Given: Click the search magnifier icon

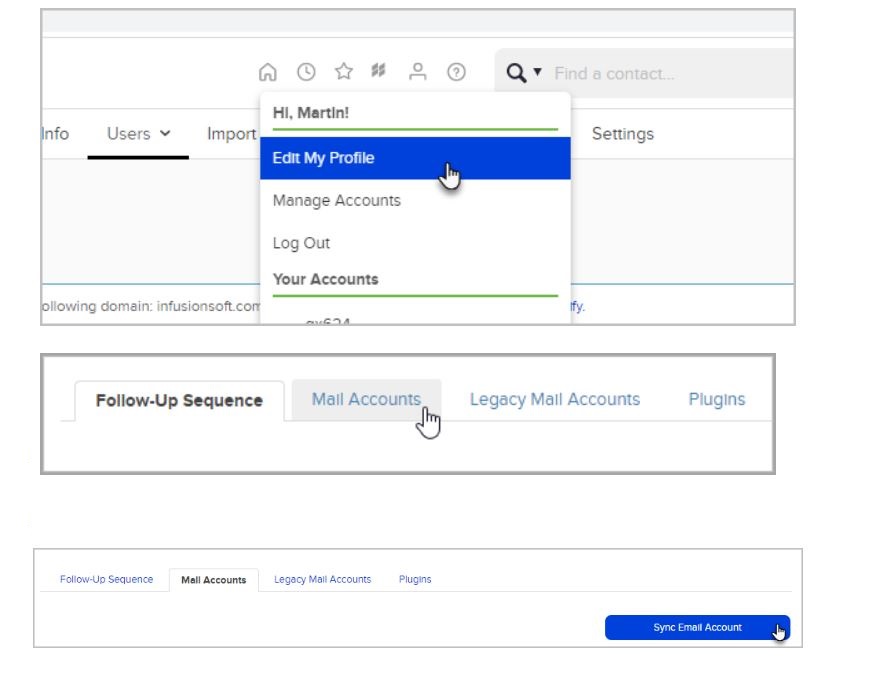Looking at the screenshot, I should click(516, 73).
